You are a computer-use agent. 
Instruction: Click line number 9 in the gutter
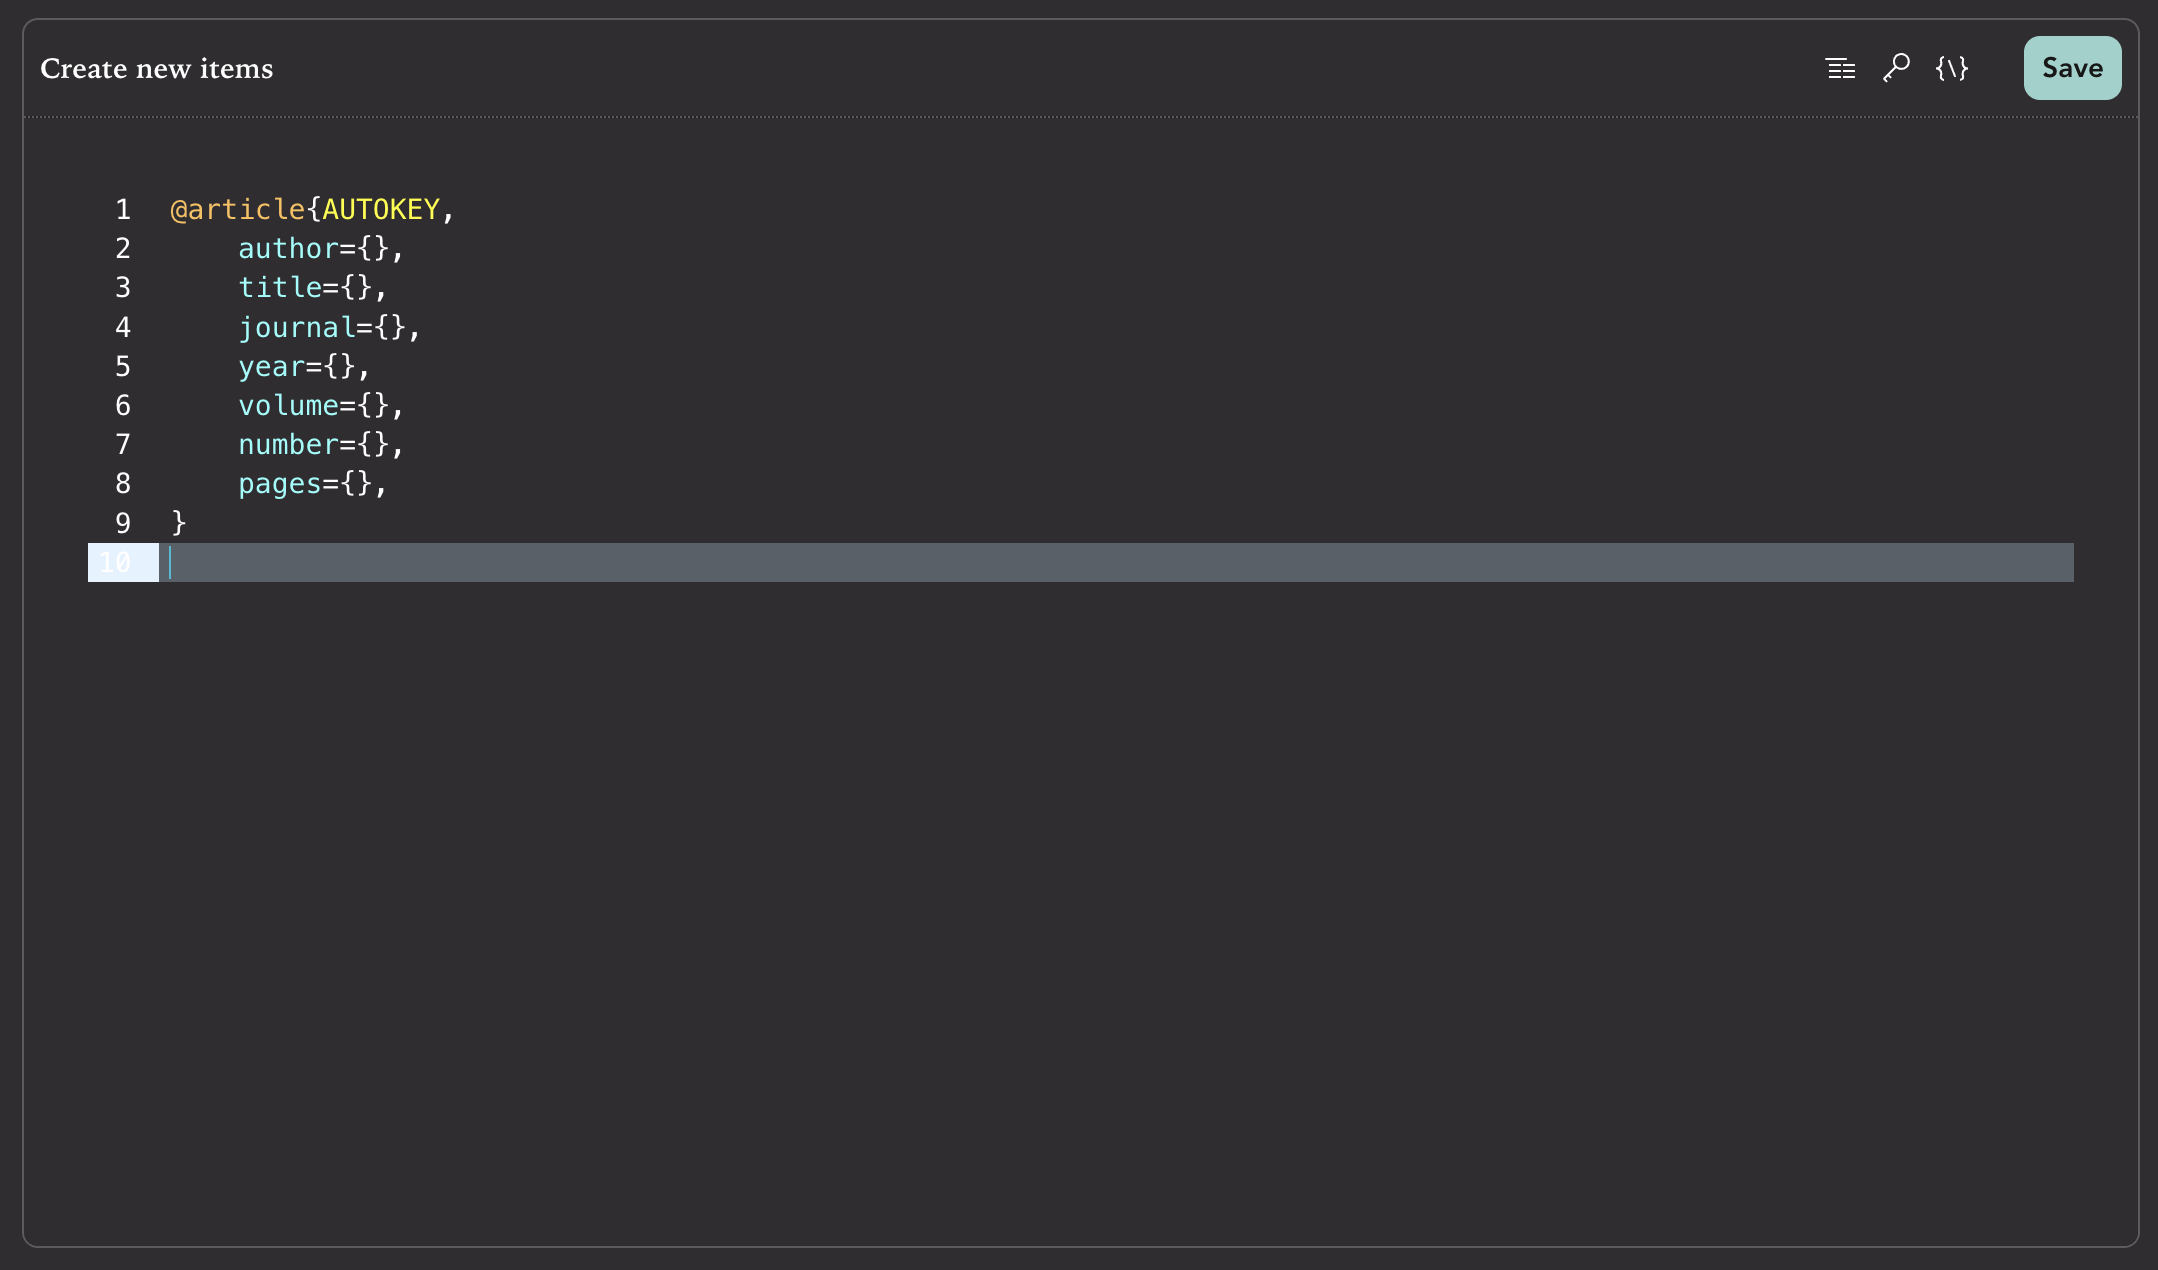[123, 523]
